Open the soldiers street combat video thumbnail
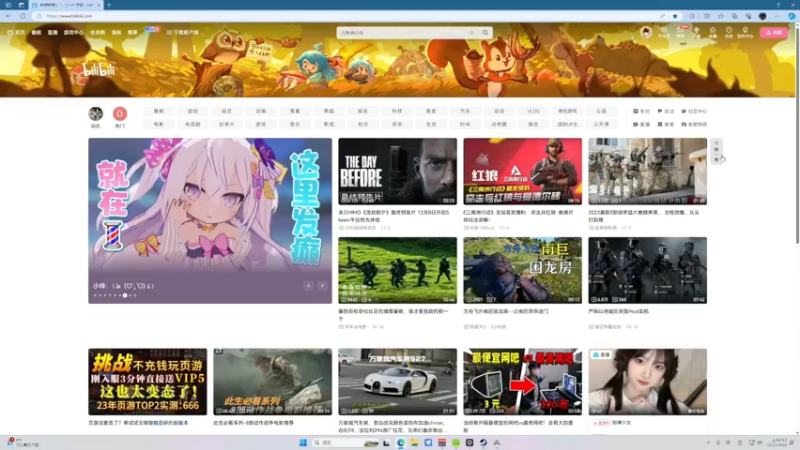 [x=647, y=171]
